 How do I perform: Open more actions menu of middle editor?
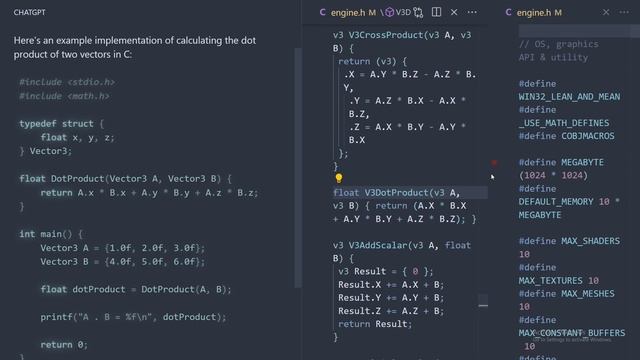tap(472, 12)
